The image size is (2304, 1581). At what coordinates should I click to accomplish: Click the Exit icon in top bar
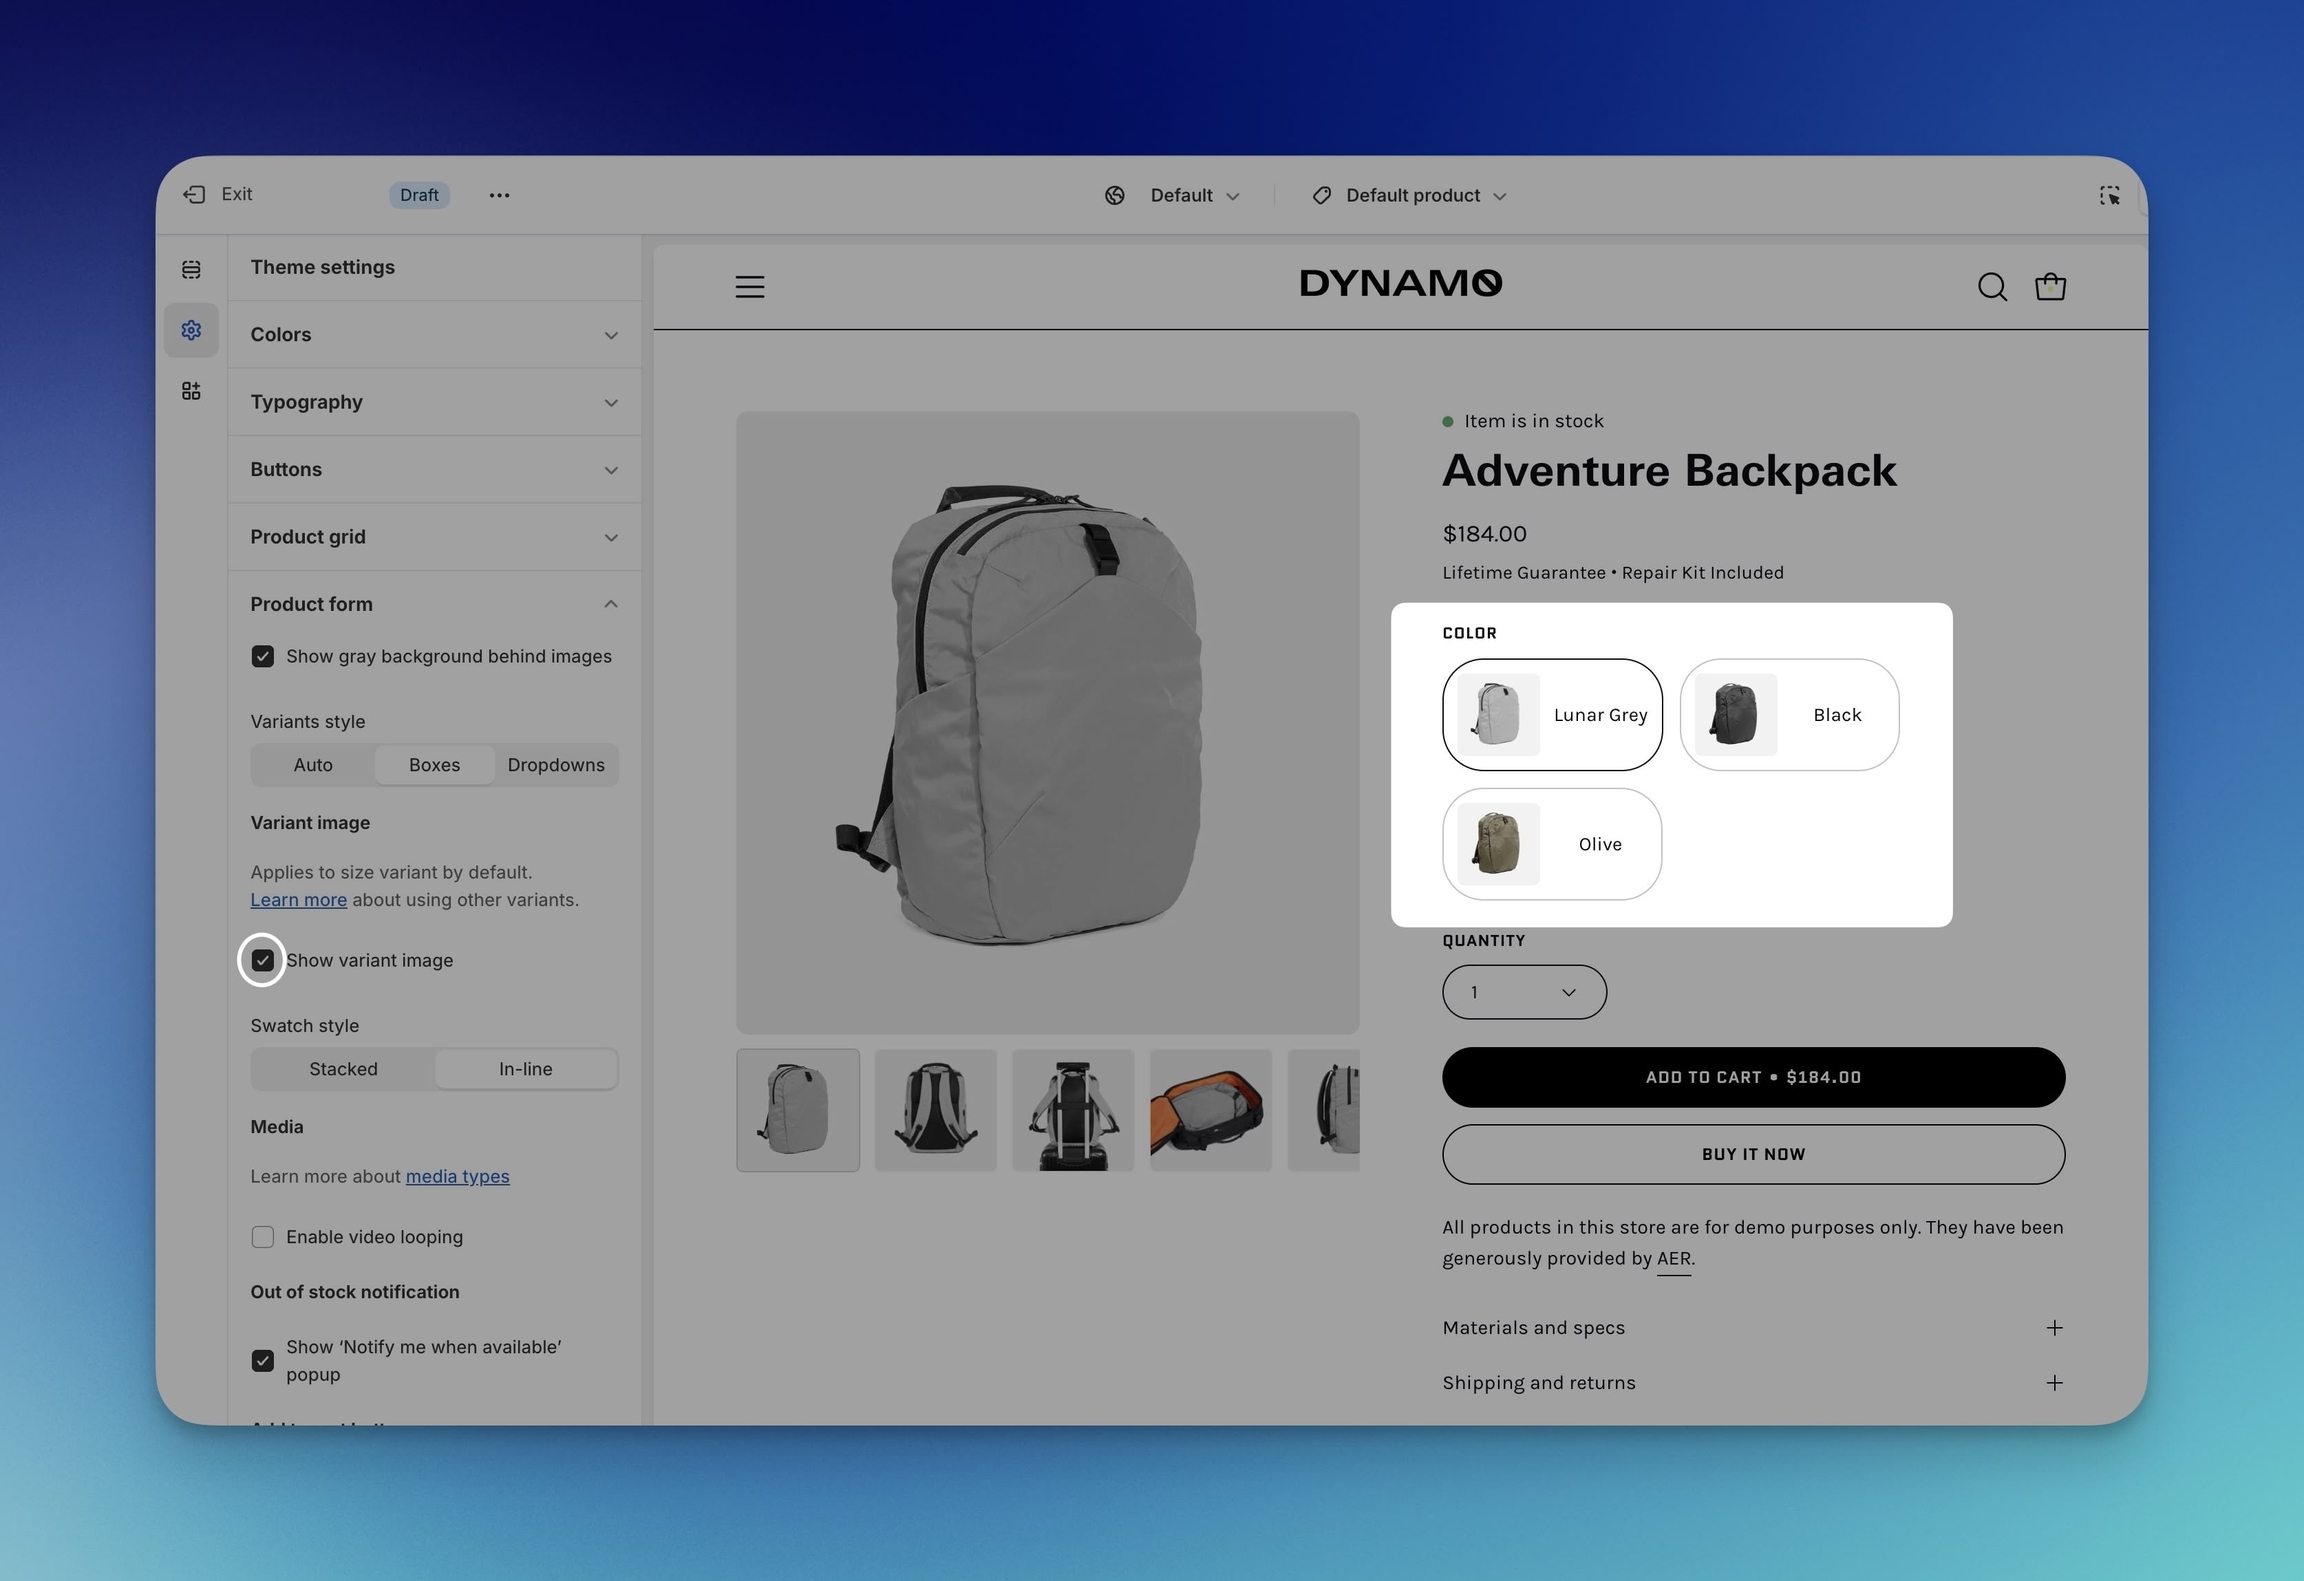click(x=194, y=194)
